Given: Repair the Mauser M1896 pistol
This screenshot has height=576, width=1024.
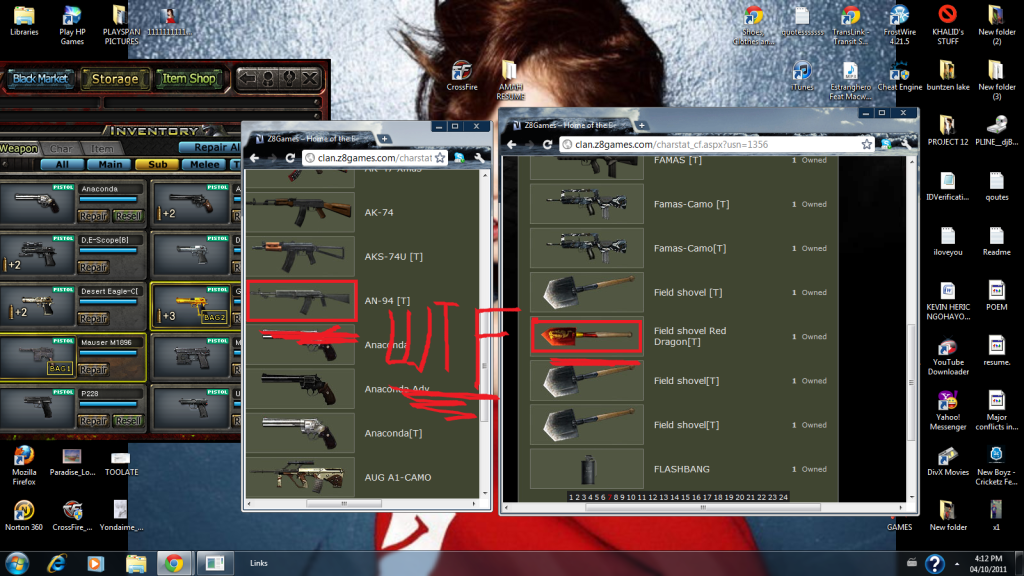Looking at the screenshot, I should 93,371.
